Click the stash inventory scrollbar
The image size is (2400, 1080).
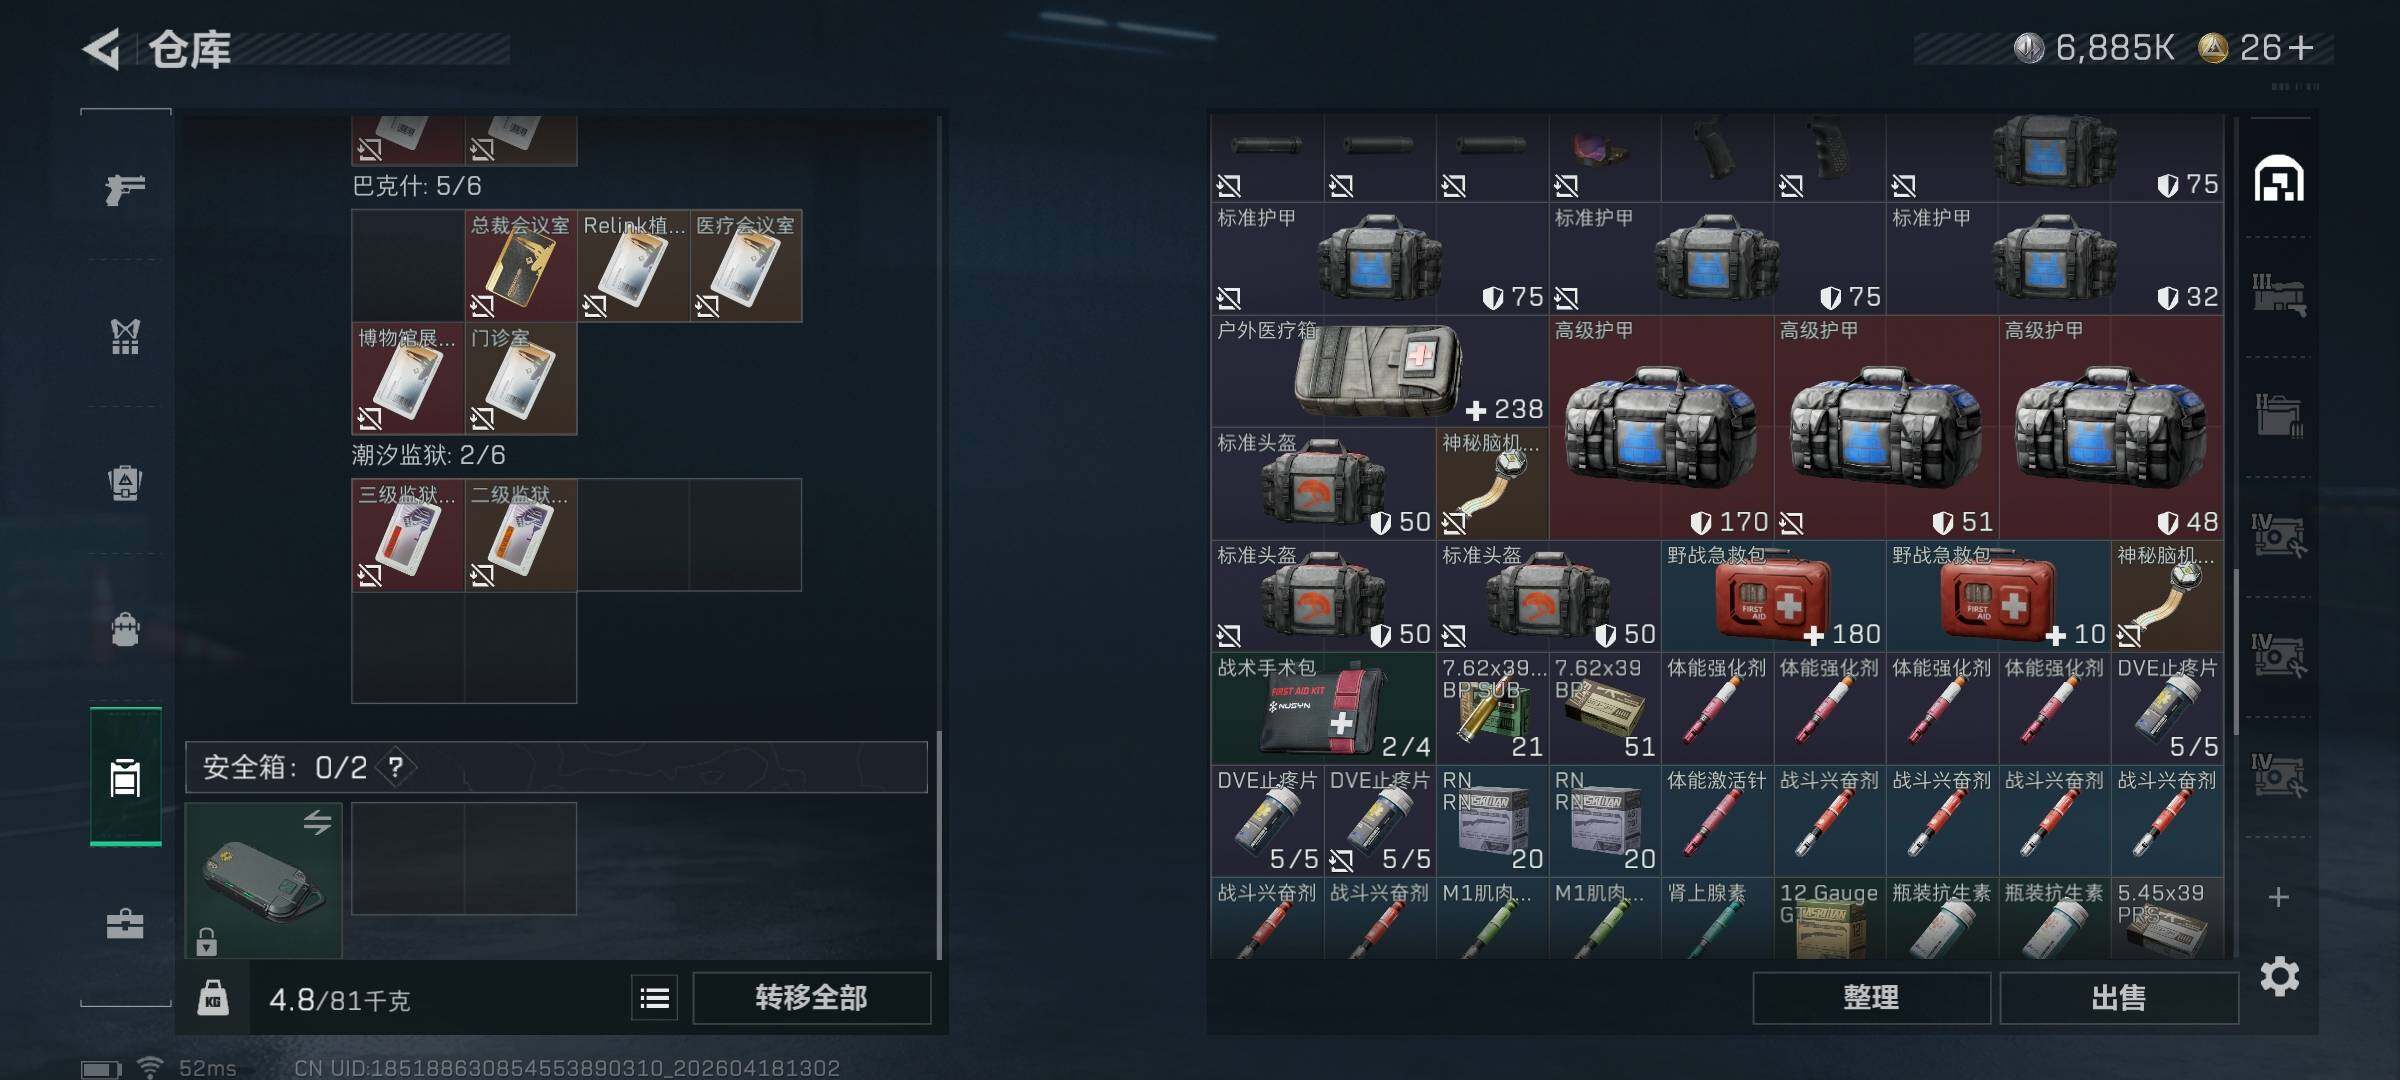(x=2234, y=652)
